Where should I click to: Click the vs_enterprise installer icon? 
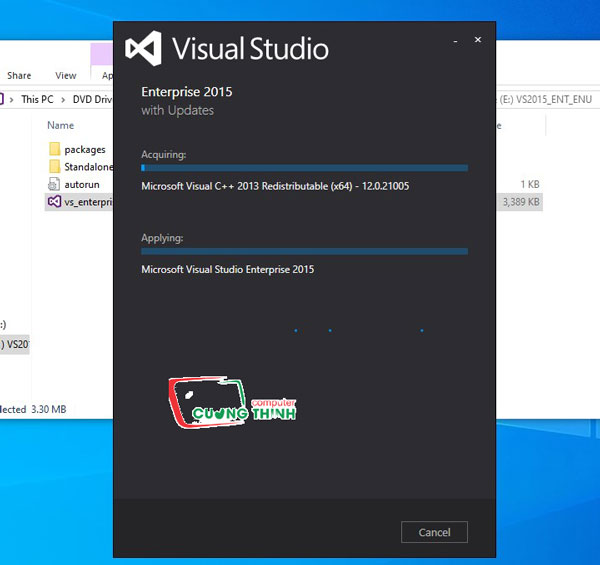point(54,202)
